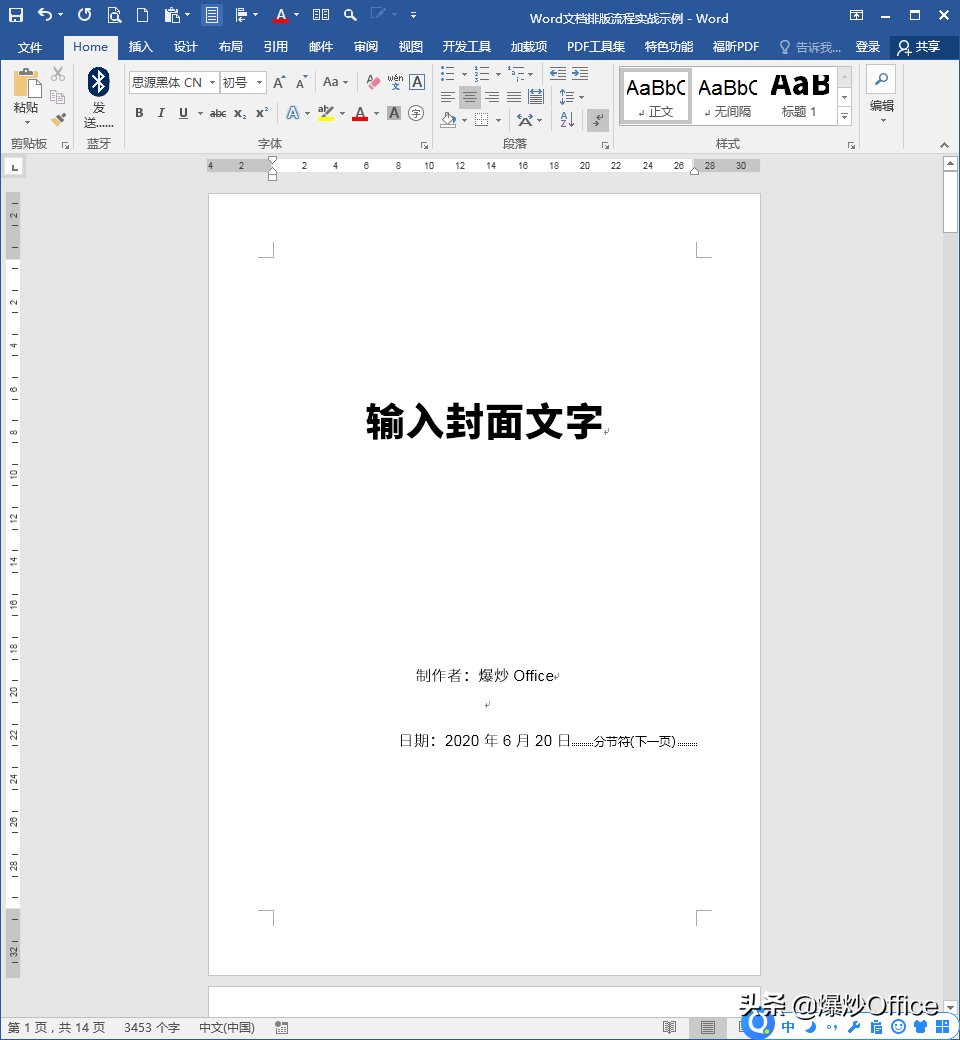Increase font size with grow font icon

tap(279, 82)
